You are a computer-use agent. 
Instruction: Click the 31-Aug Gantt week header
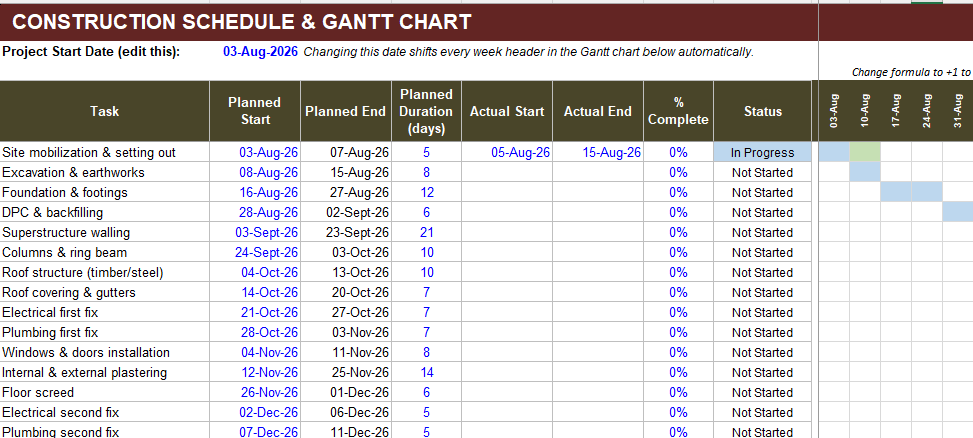958,112
